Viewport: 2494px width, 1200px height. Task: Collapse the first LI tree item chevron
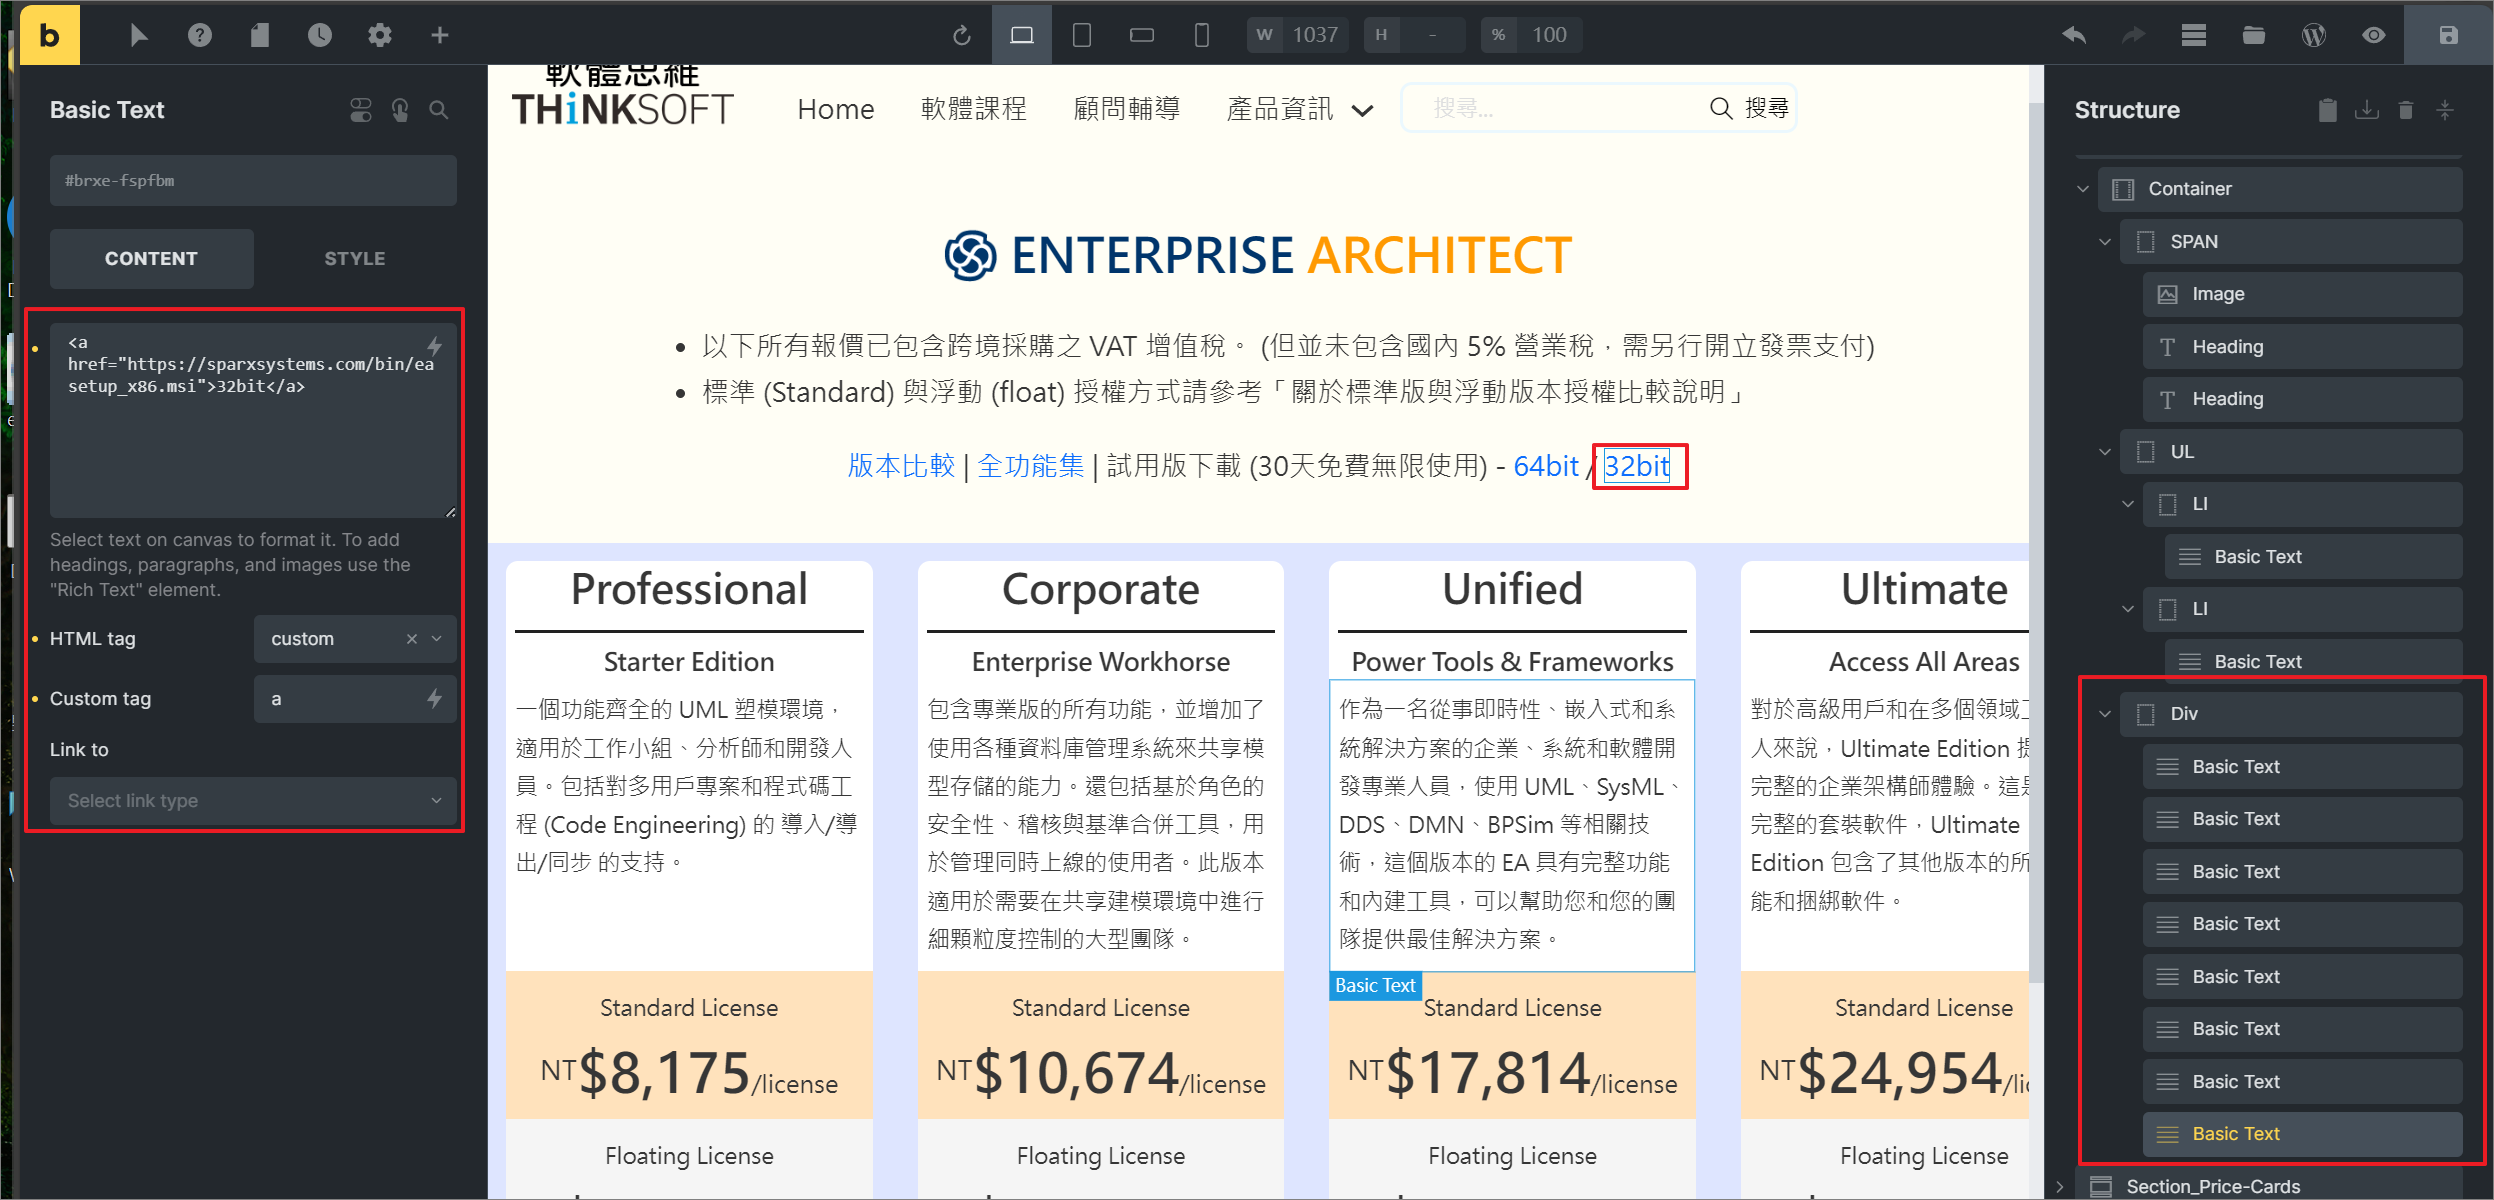[x=2128, y=504]
